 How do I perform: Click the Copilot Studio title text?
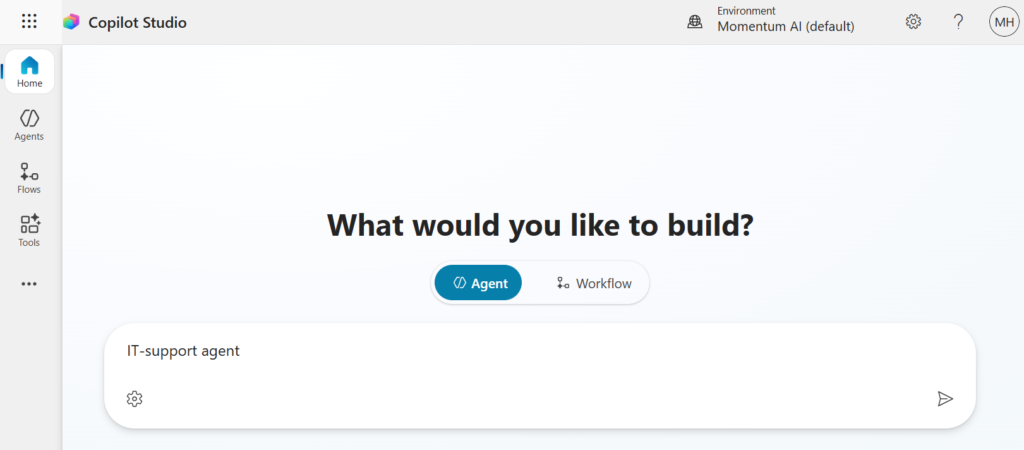point(137,22)
